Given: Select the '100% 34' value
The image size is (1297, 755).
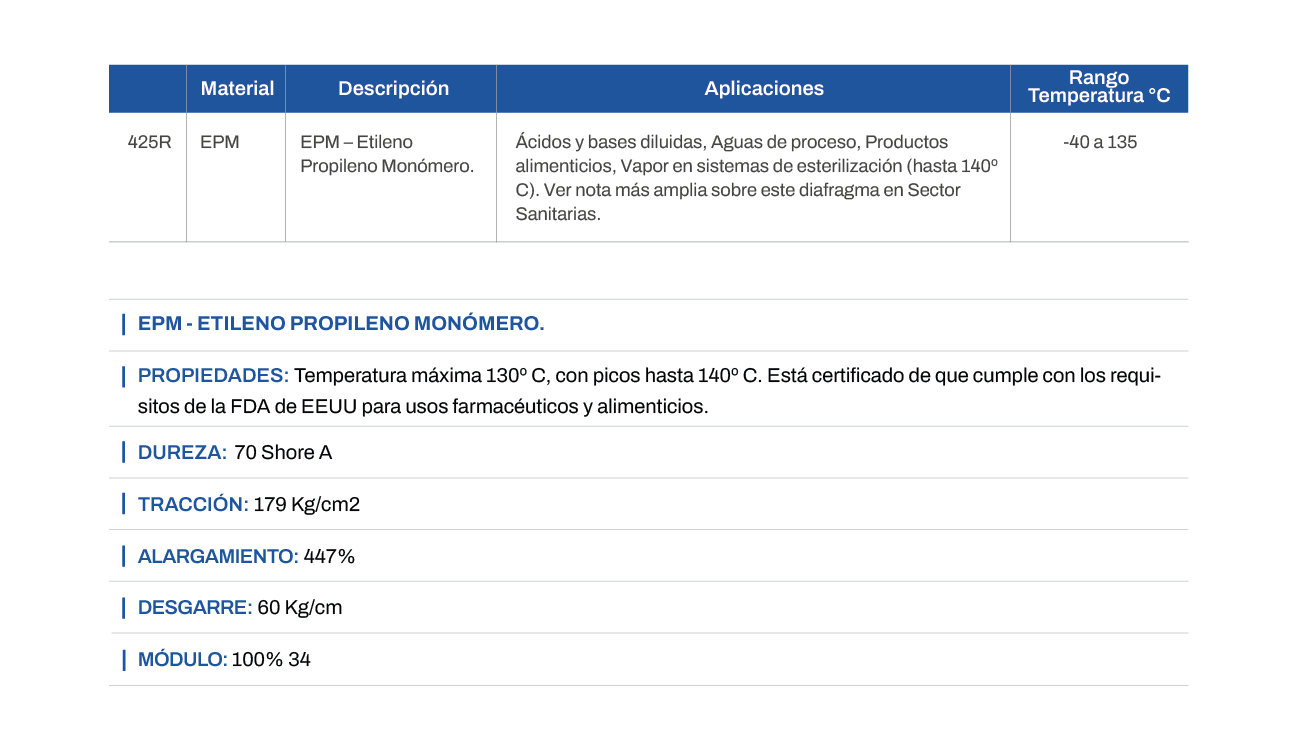Looking at the screenshot, I should tap(271, 660).
